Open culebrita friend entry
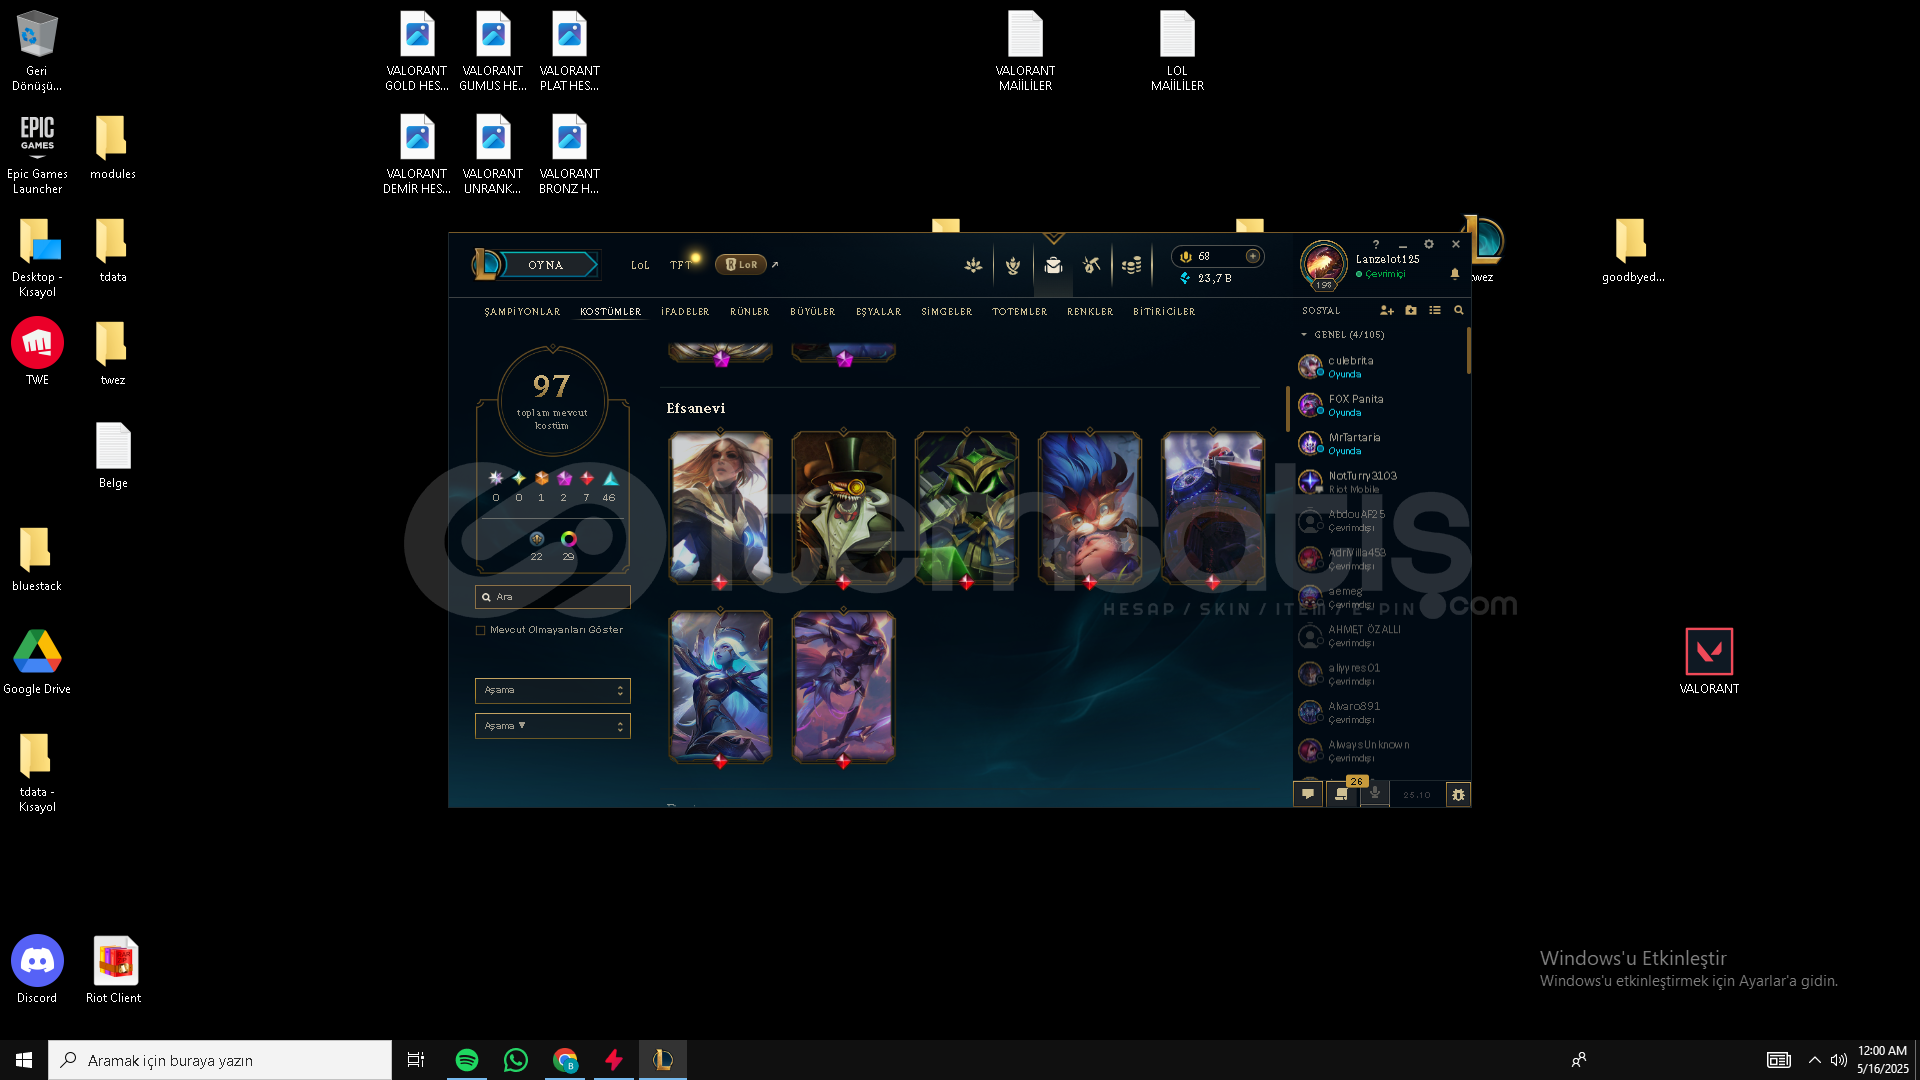This screenshot has height=1080, width=1920. click(1378, 367)
